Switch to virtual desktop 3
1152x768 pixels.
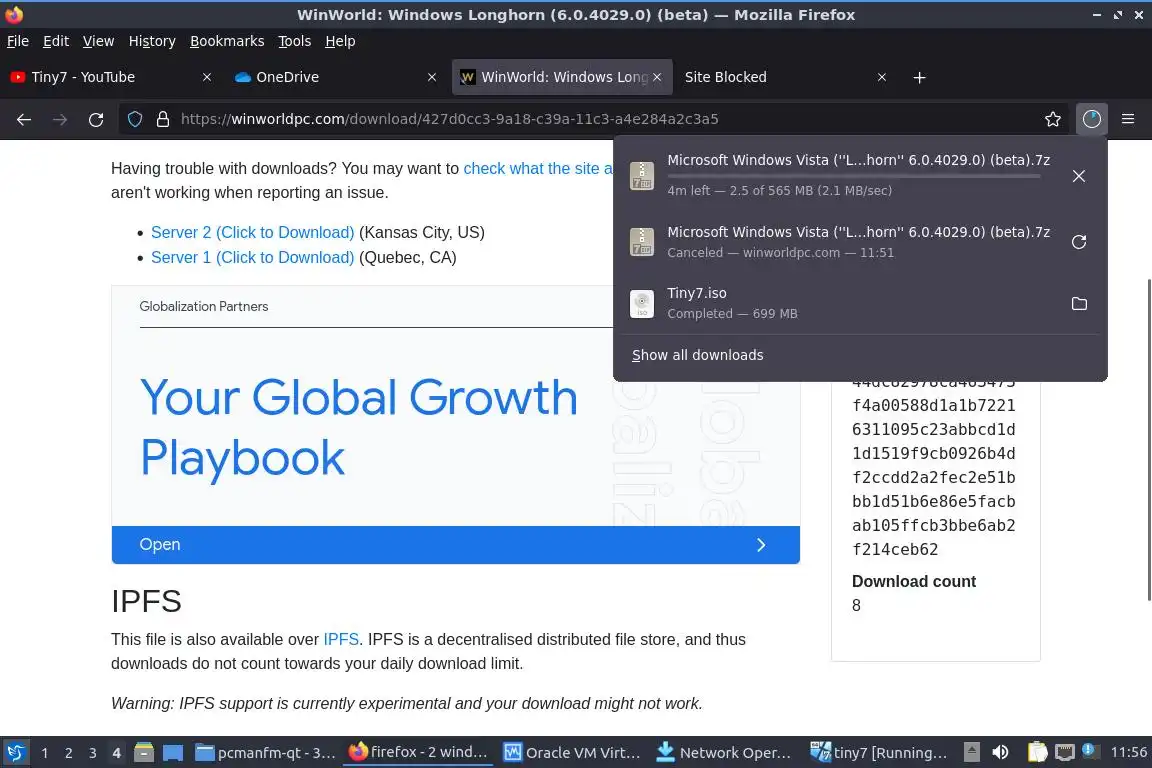pyautogui.click(x=93, y=753)
